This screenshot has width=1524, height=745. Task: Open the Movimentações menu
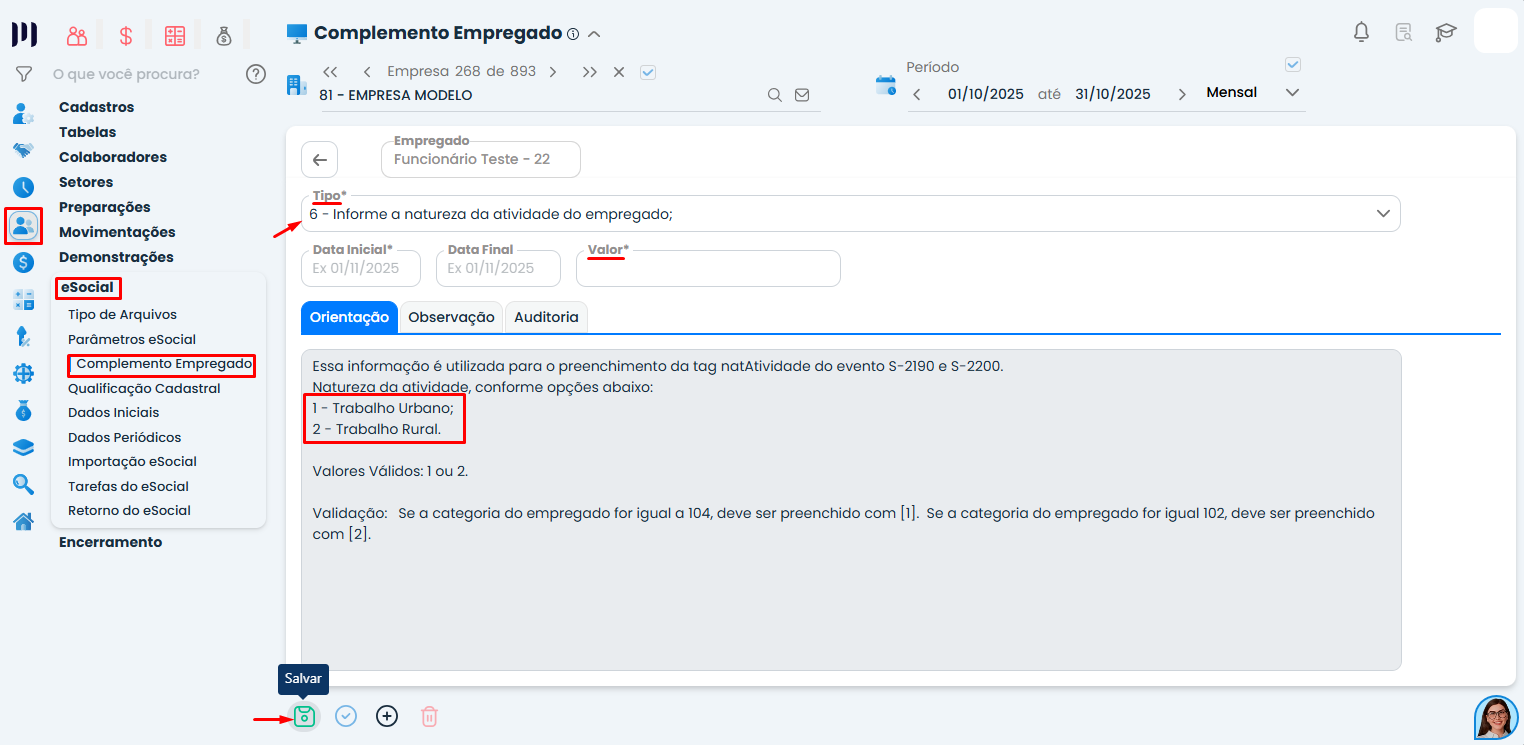tap(117, 232)
